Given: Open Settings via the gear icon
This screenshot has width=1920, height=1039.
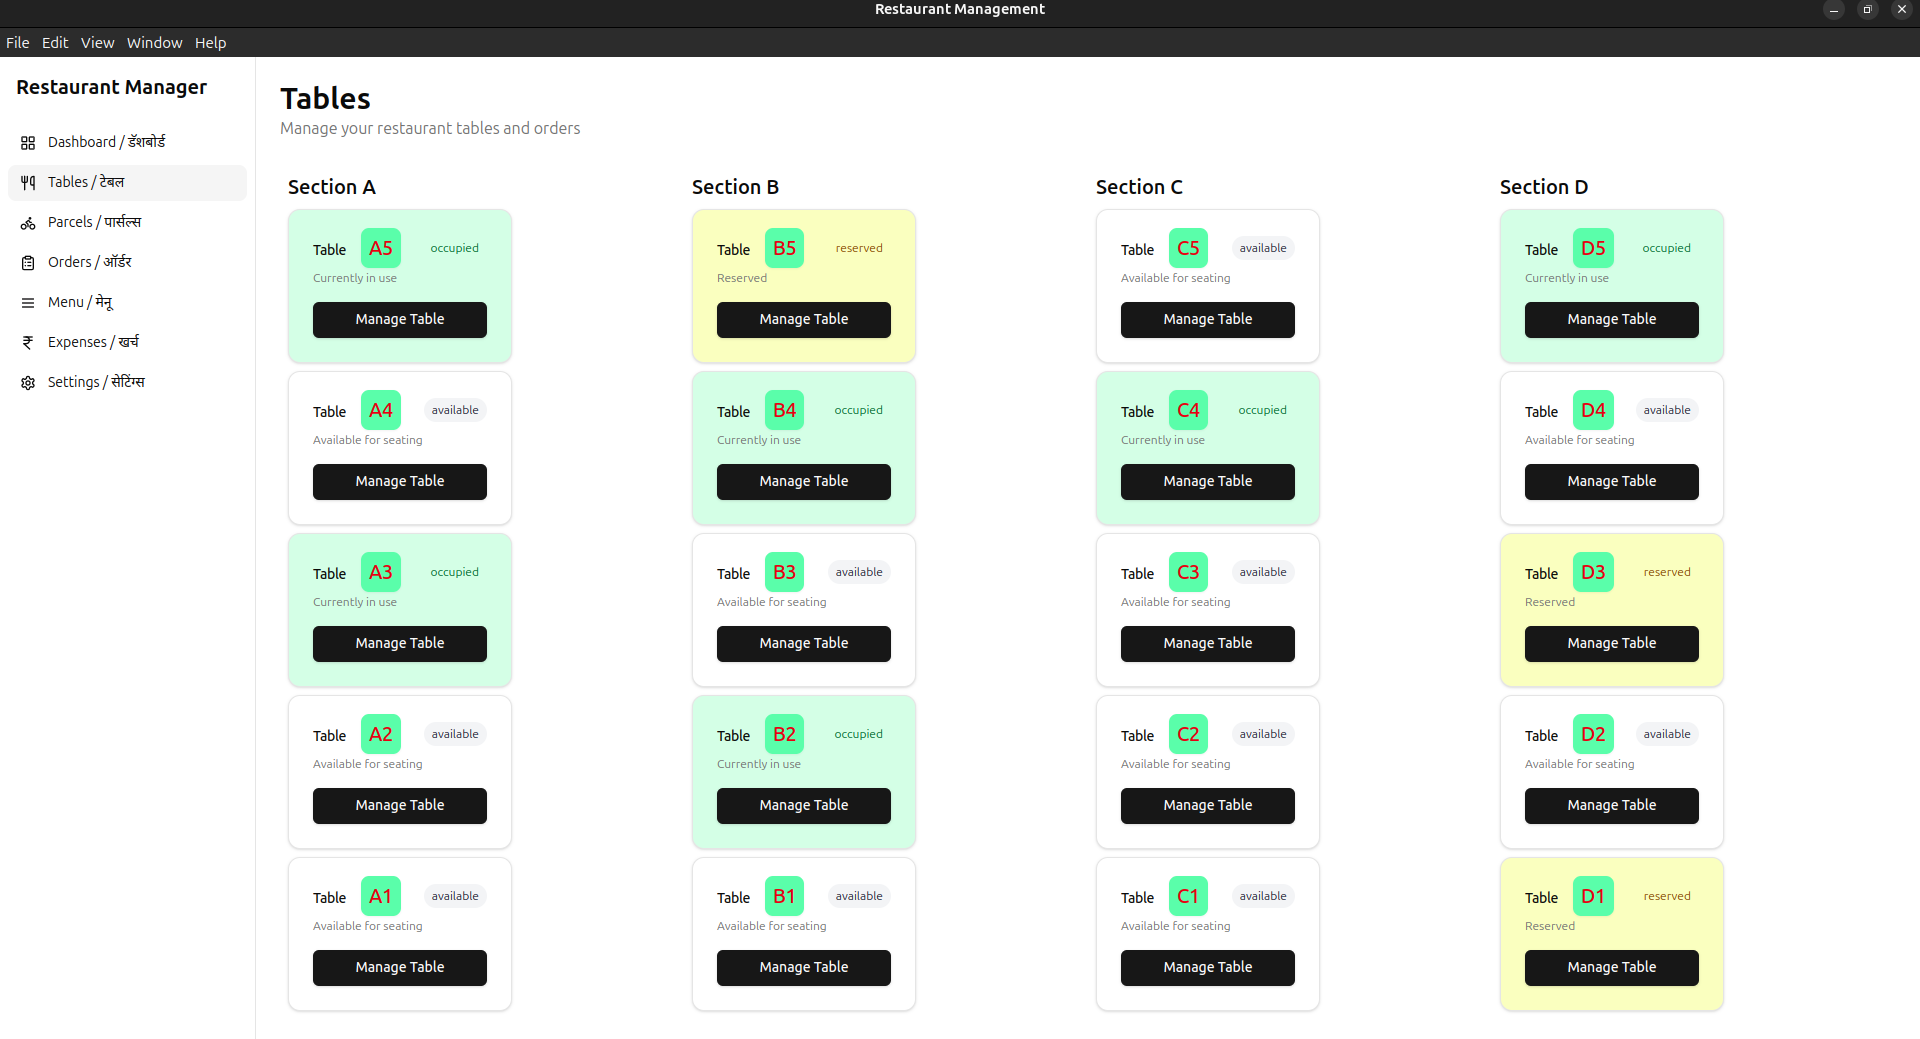Looking at the screenshot, I should pyautogui.click(x=27, y=382).
